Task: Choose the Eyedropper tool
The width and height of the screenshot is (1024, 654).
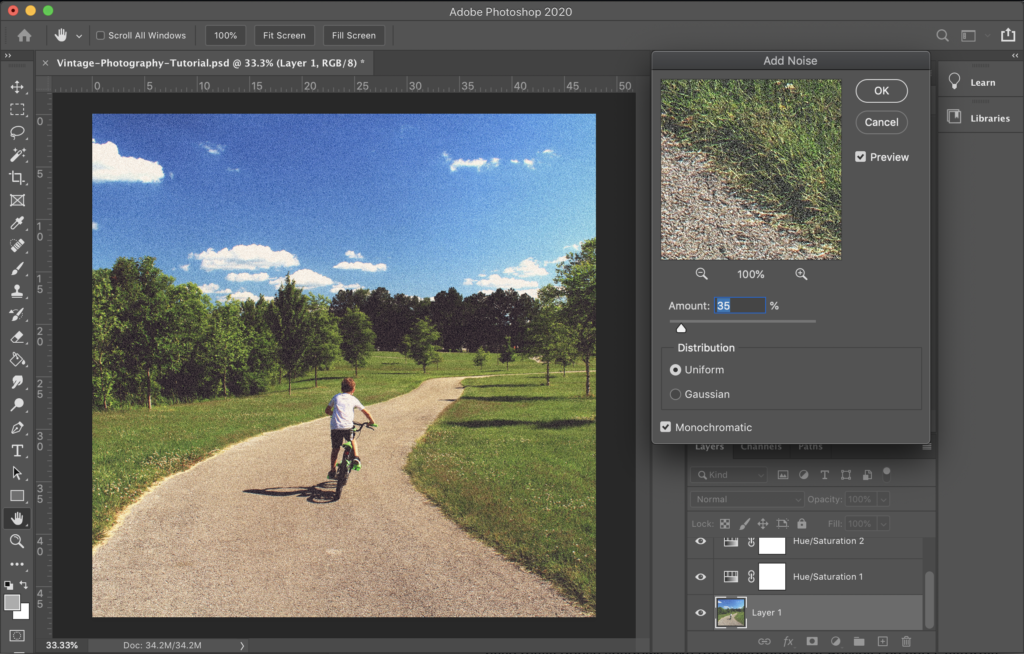Action: [x=17, y=223]
